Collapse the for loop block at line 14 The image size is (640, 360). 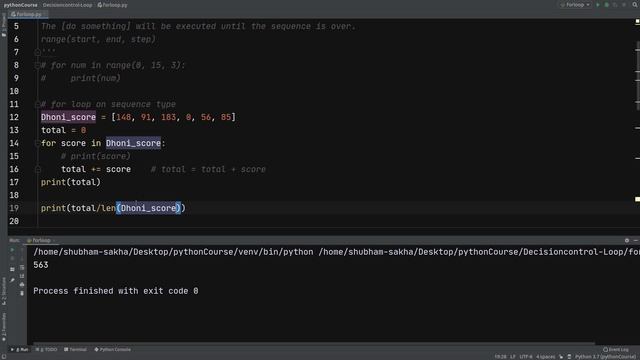tap(38, 143)
